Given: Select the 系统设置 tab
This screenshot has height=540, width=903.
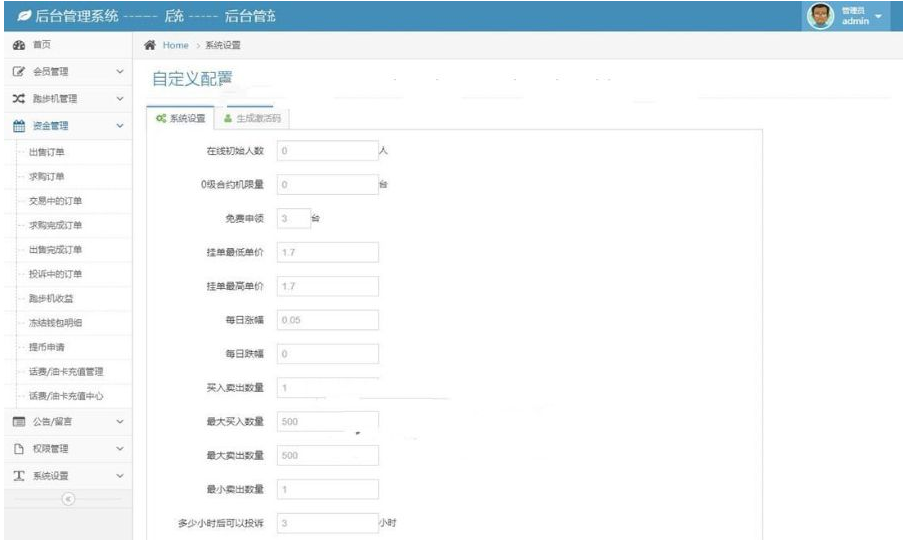Looking at the screenshot, I should point(181,118).
